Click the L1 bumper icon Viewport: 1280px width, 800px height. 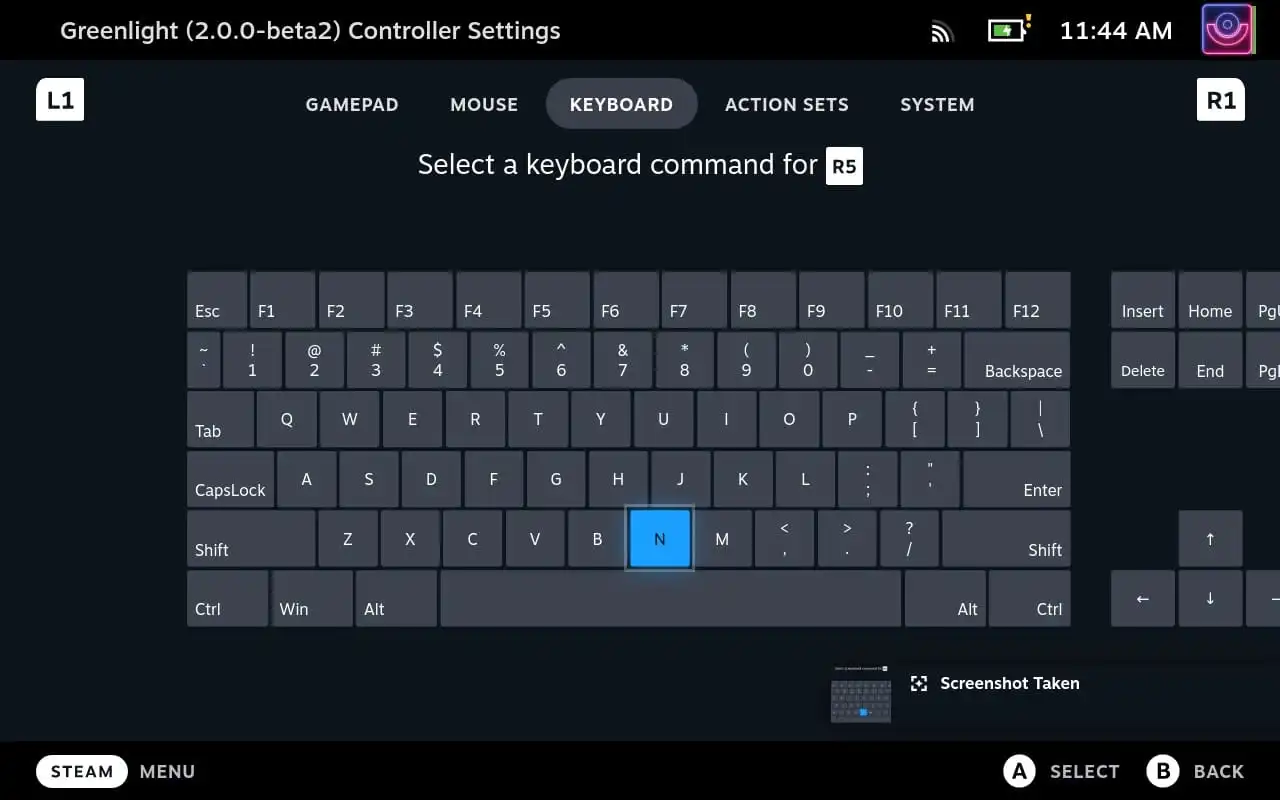60,100
